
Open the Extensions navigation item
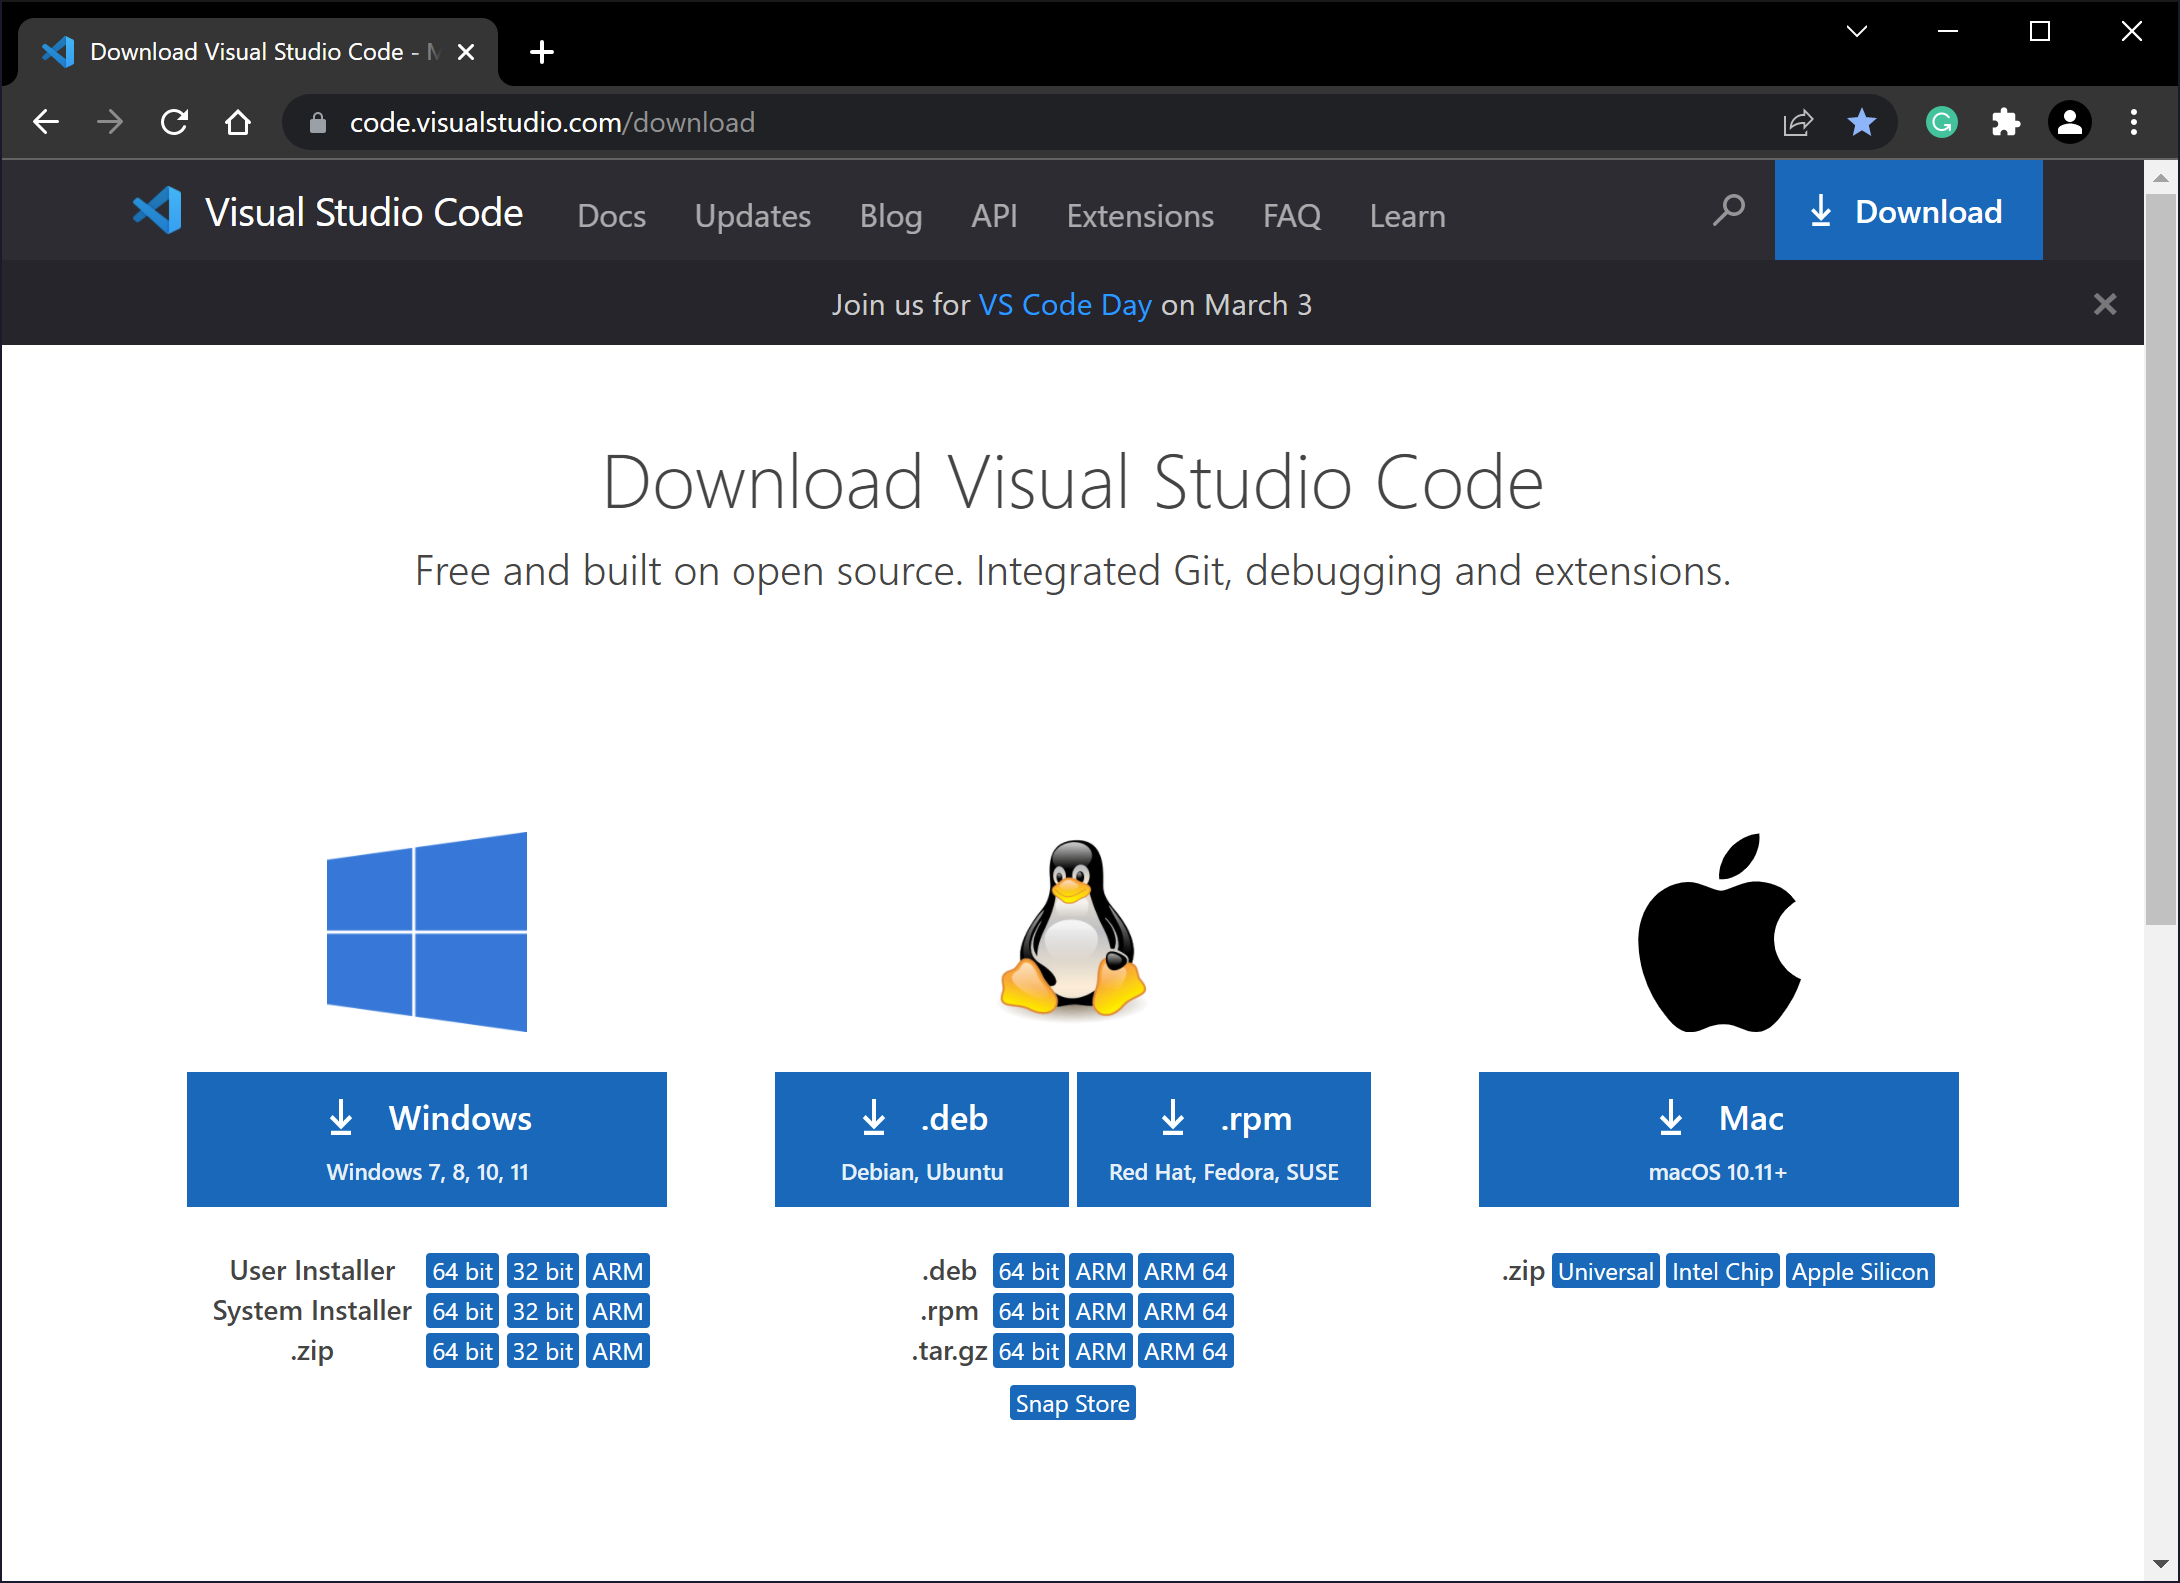pos(1140,215)
